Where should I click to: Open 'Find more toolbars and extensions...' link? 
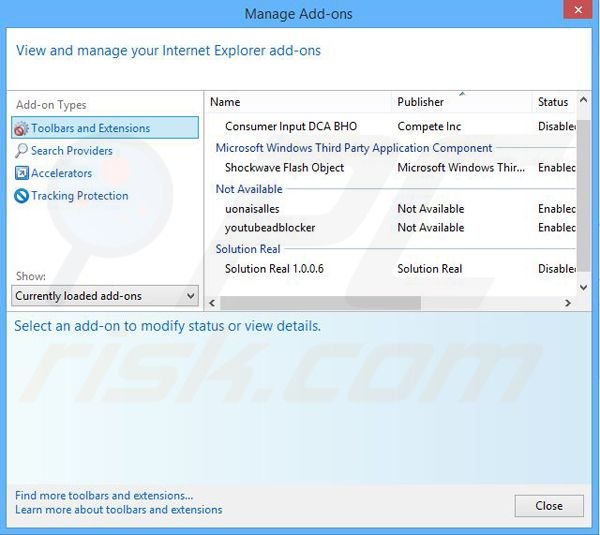(x=104, y=496)
